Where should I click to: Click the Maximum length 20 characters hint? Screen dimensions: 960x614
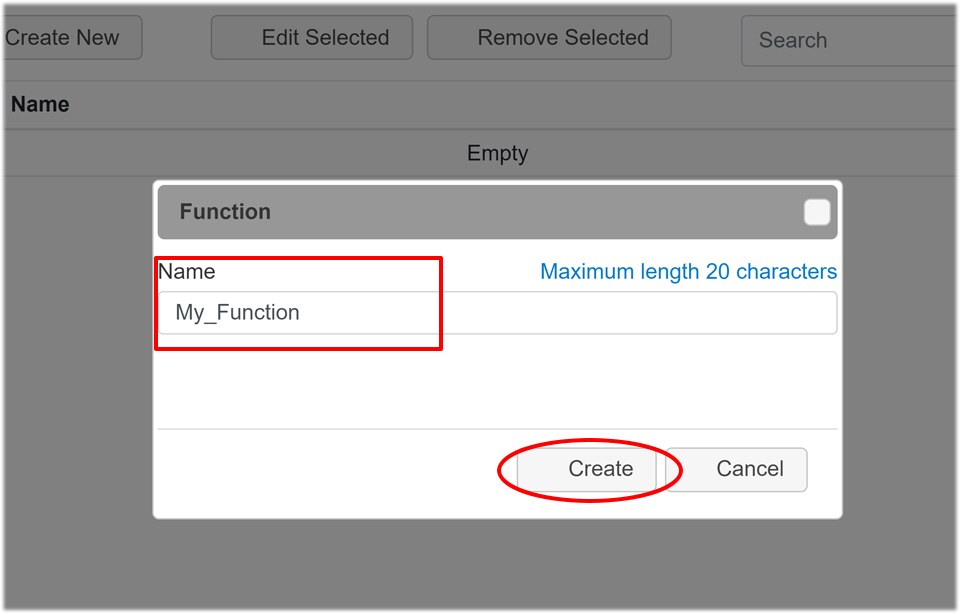pyautogui.click(x=688, y=271)
